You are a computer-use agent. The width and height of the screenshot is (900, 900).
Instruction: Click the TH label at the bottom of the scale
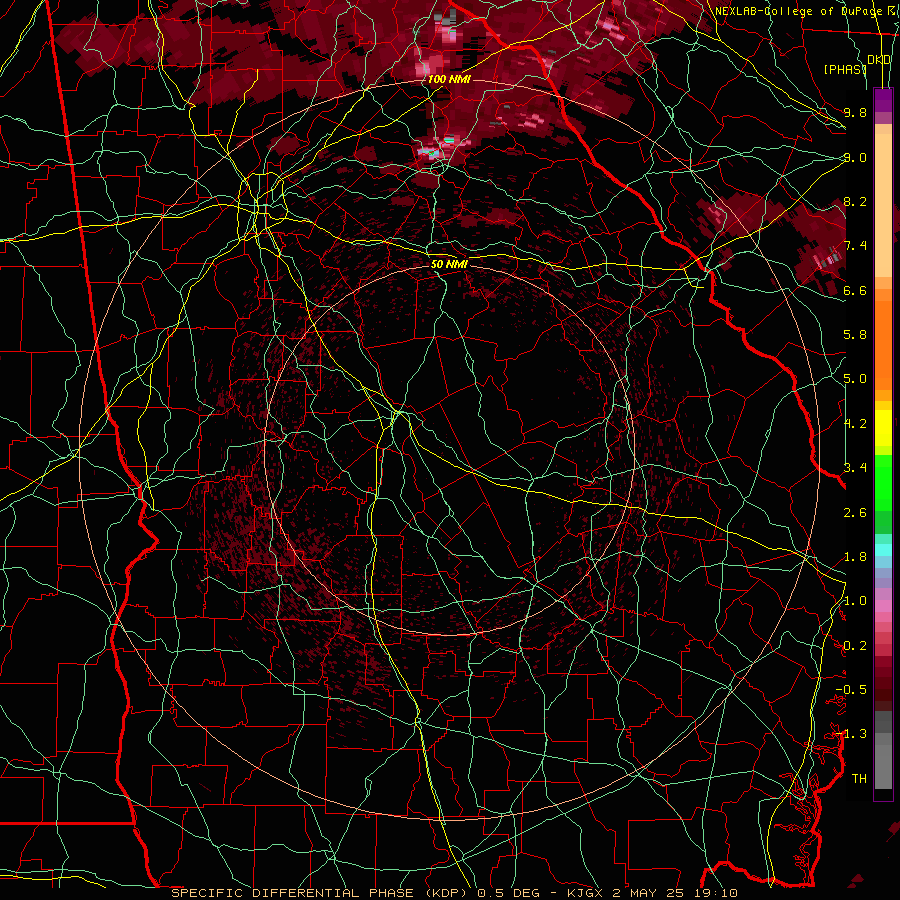pos(859,779)
